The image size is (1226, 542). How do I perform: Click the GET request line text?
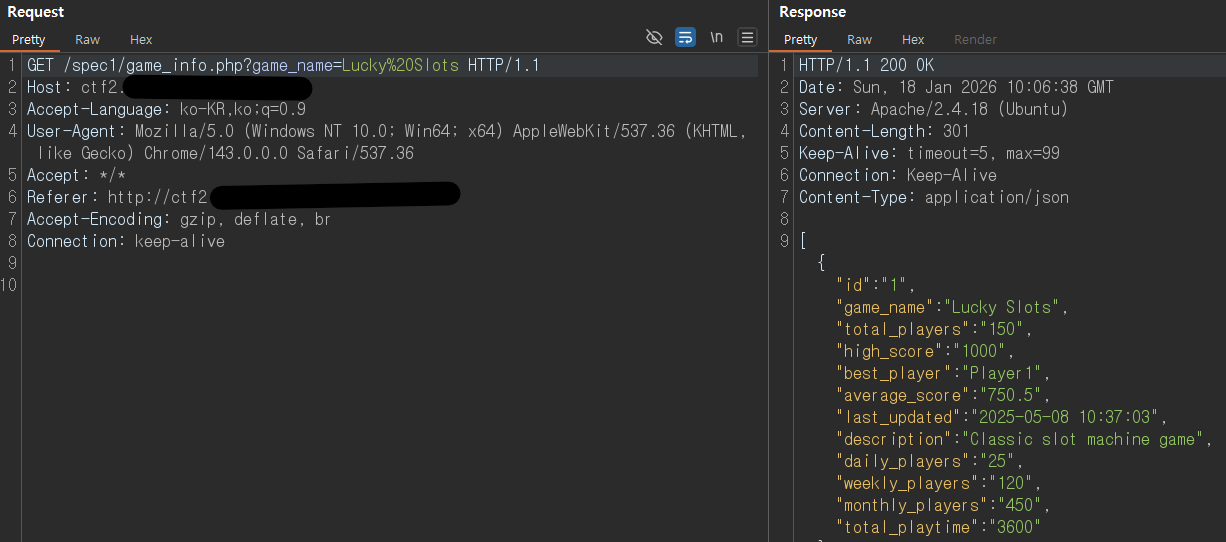[283, 66]
